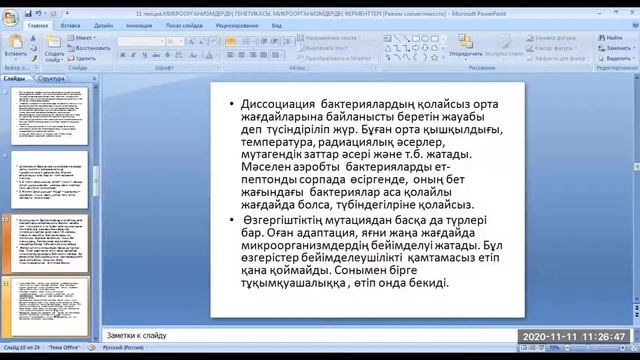
Task: Select the triangle shape in gallery
Action: 388,48
